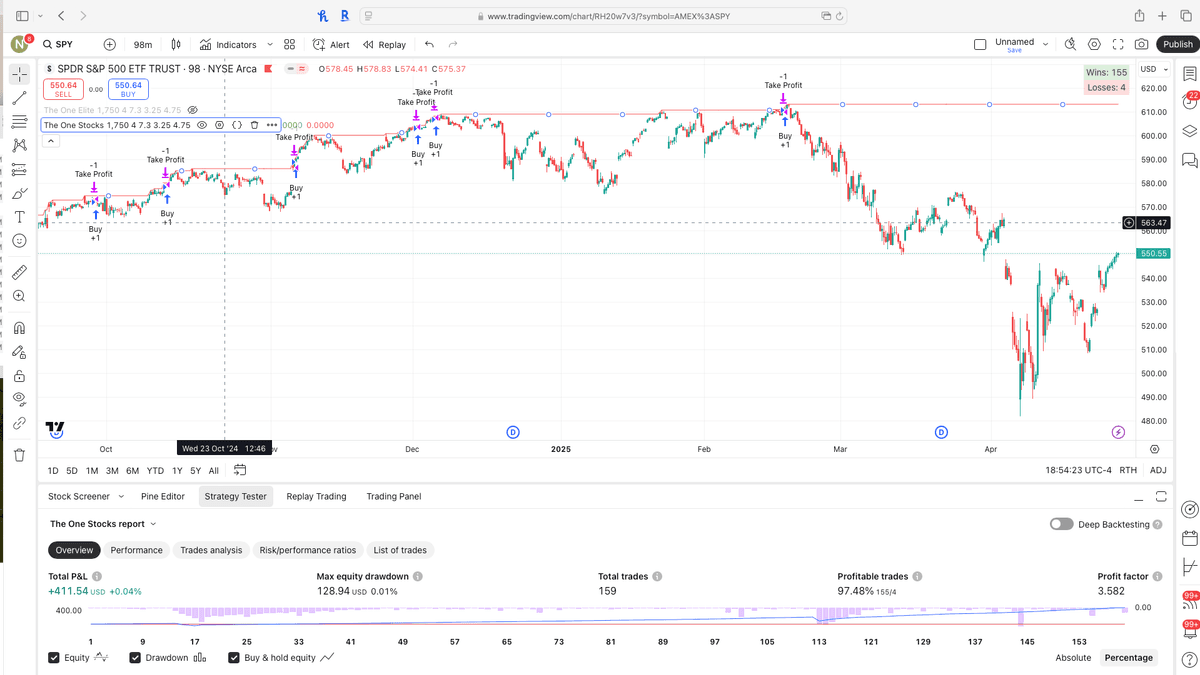Open quick search lightning icon
Viewport: 1200px width, 675px height.
pyautogui.click(x=1070, y=44)
